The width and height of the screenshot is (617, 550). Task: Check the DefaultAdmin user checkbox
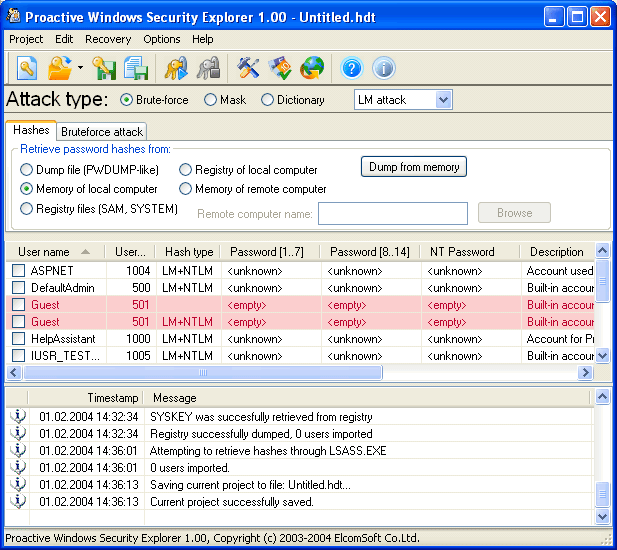[18, 288]
